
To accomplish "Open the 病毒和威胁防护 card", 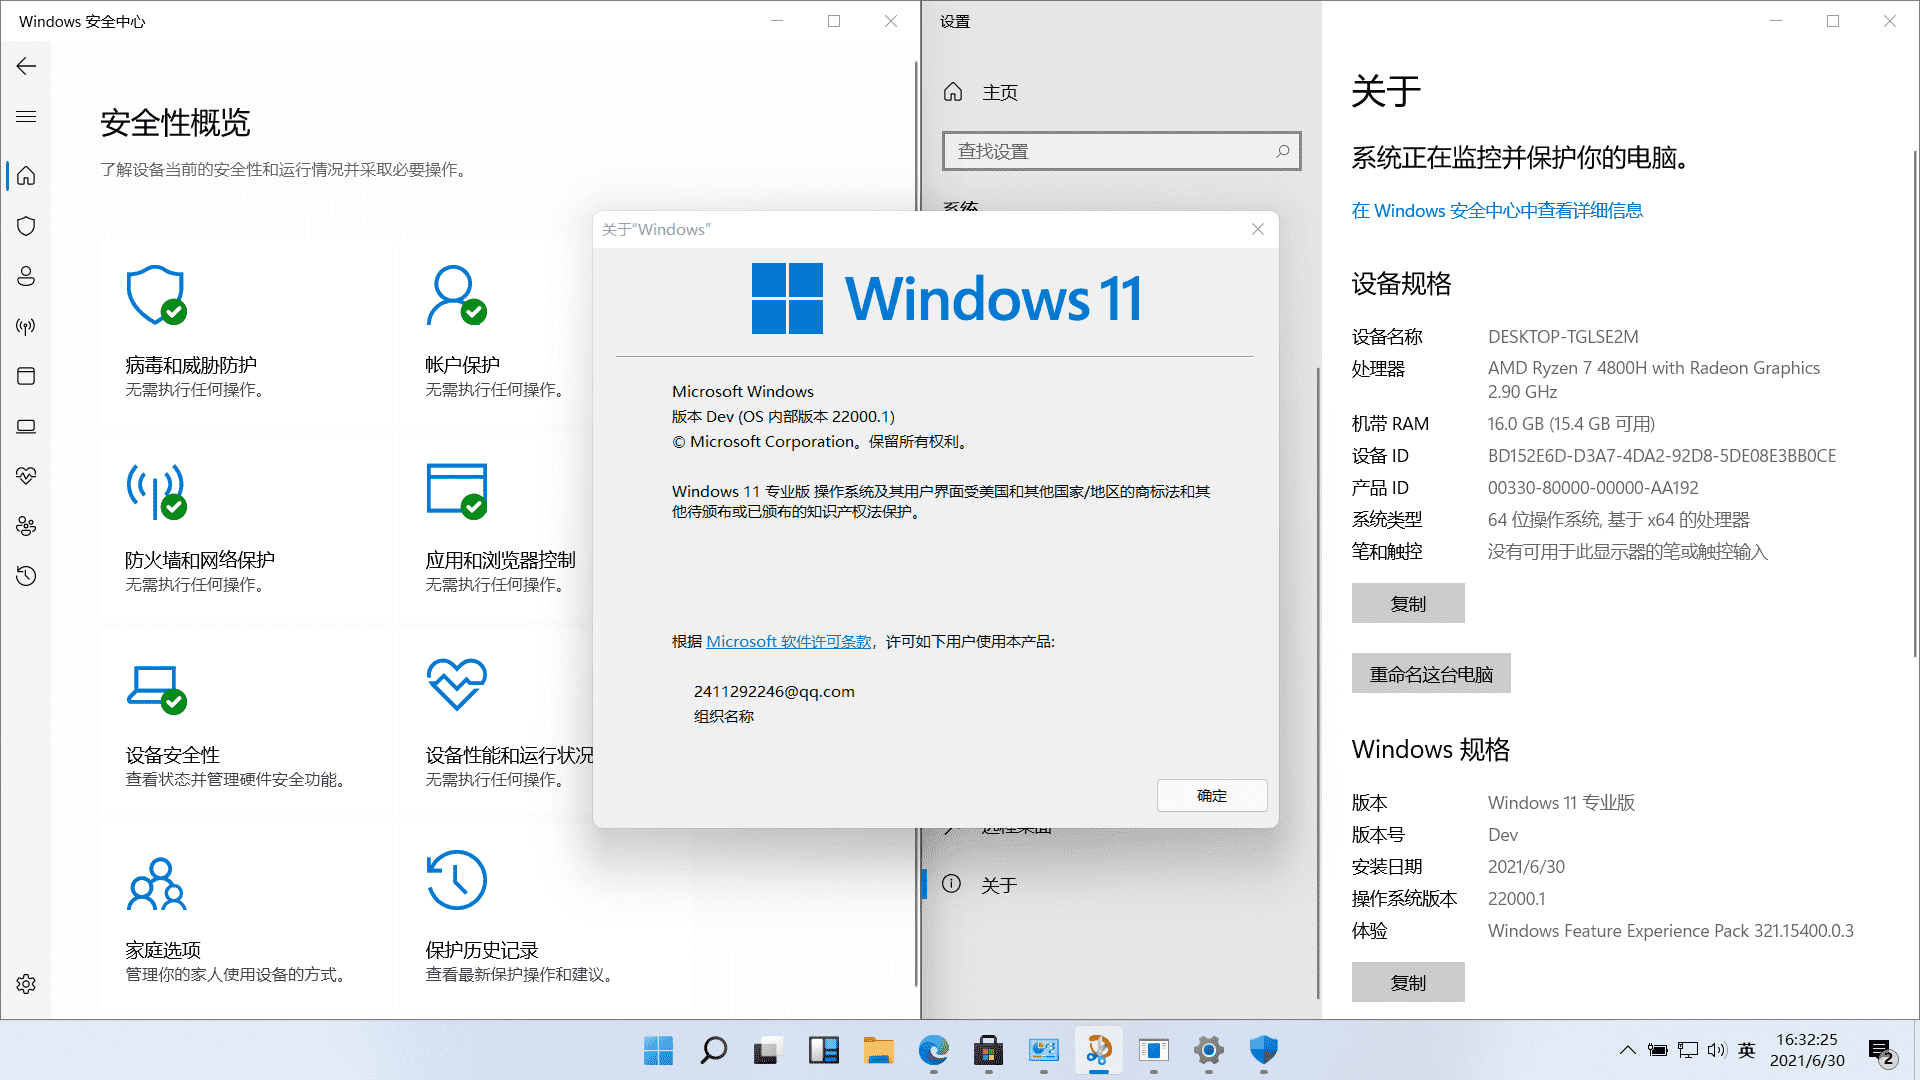I will [x=246, y=333].
